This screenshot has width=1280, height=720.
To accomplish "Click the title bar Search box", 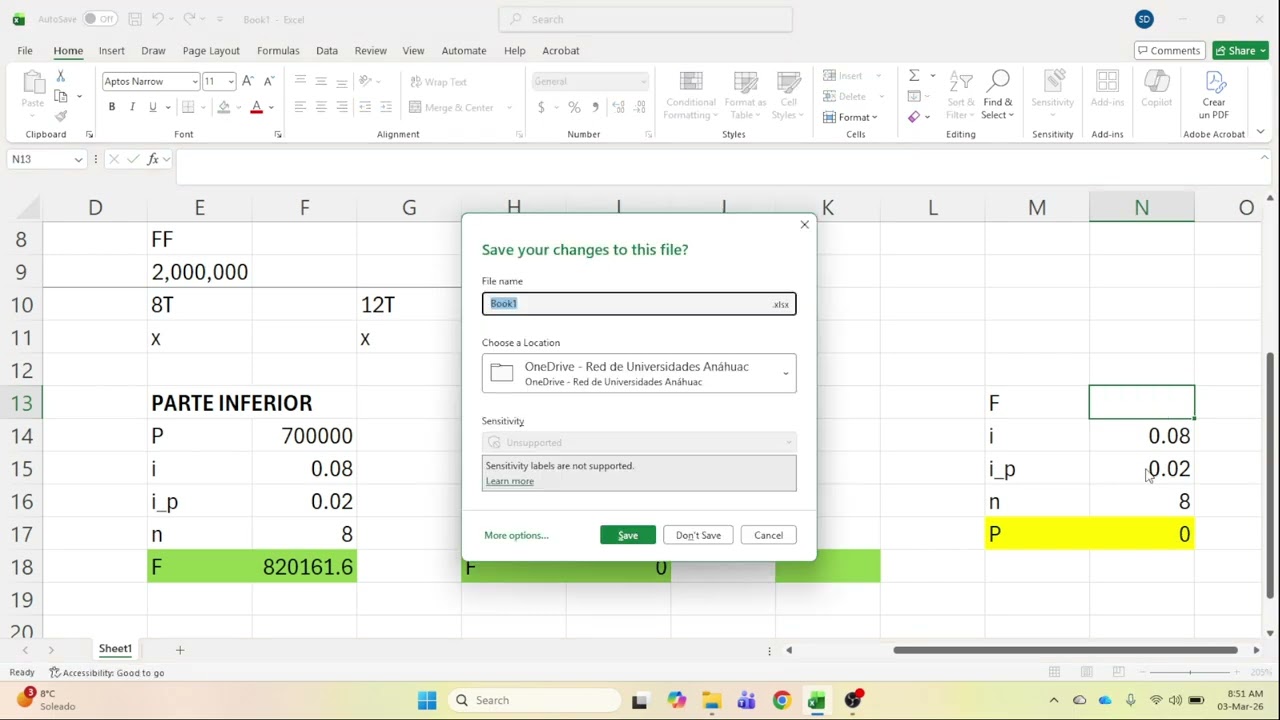I will [645, 19].
